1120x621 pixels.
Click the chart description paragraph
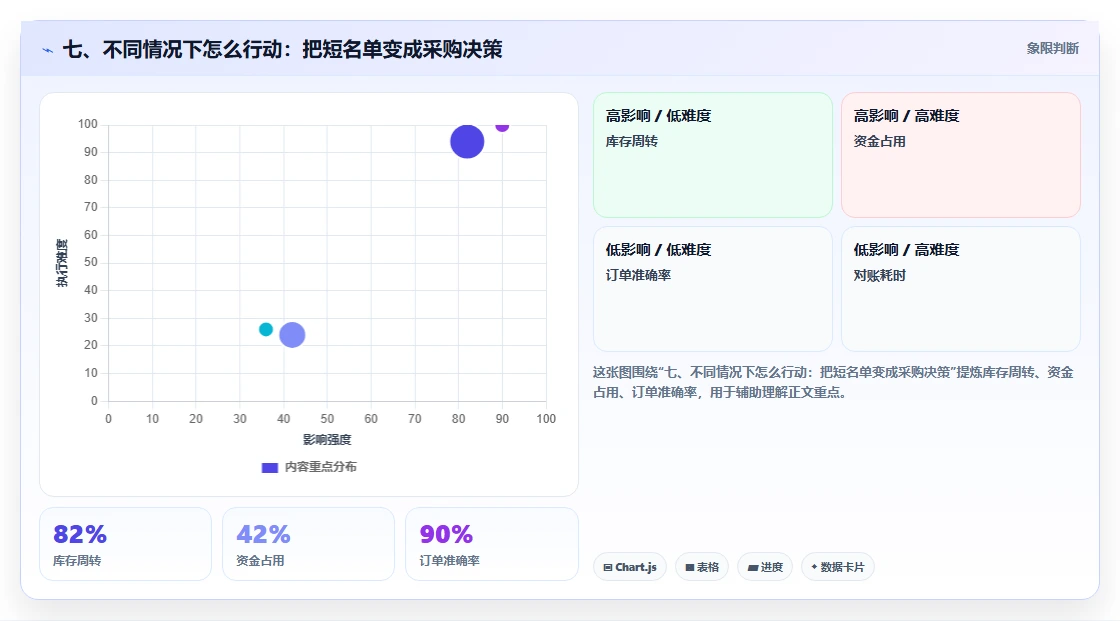[833, 382]
